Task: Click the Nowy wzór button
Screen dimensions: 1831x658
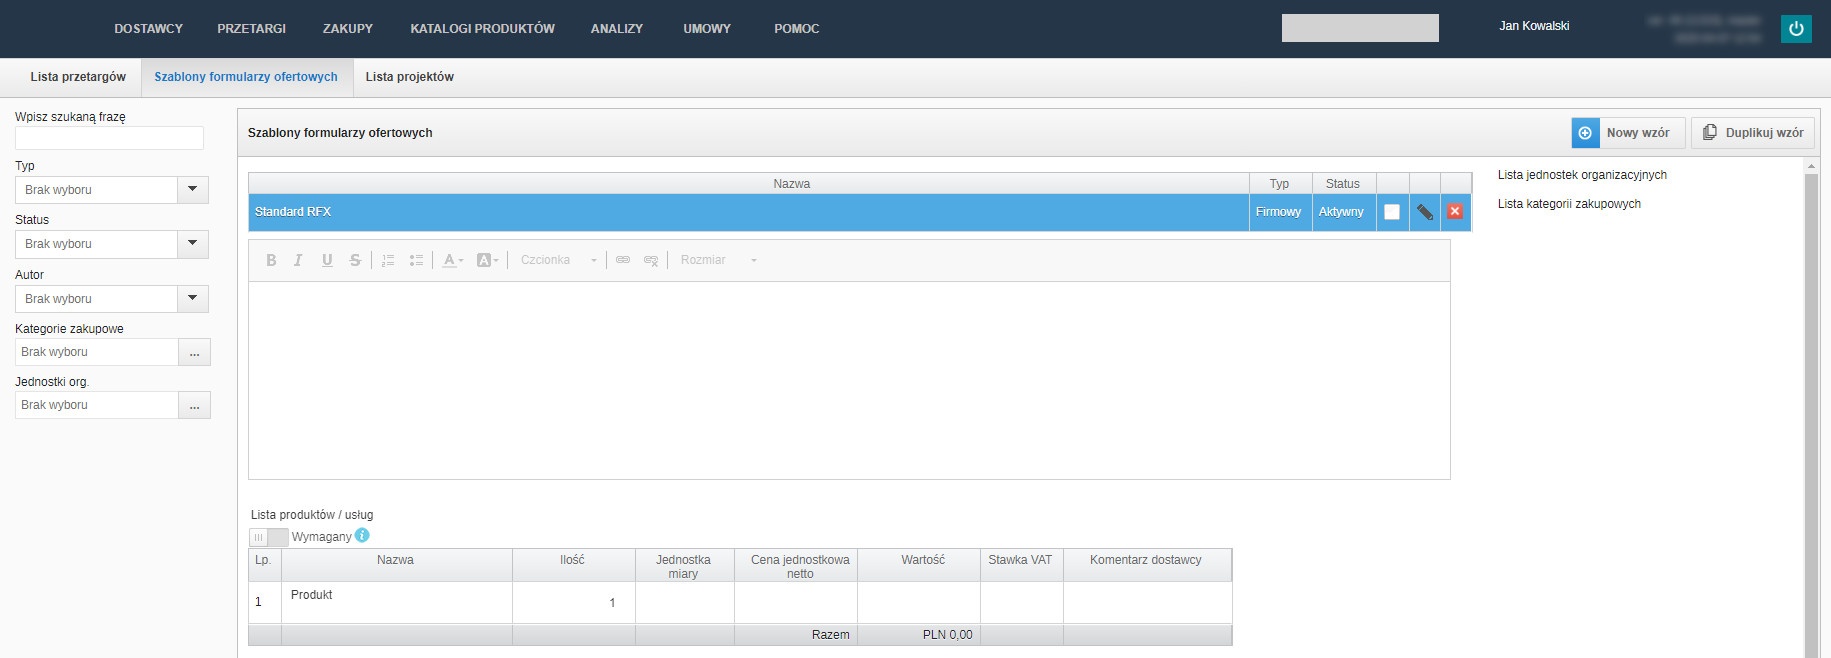Action: click(1627, 133)
